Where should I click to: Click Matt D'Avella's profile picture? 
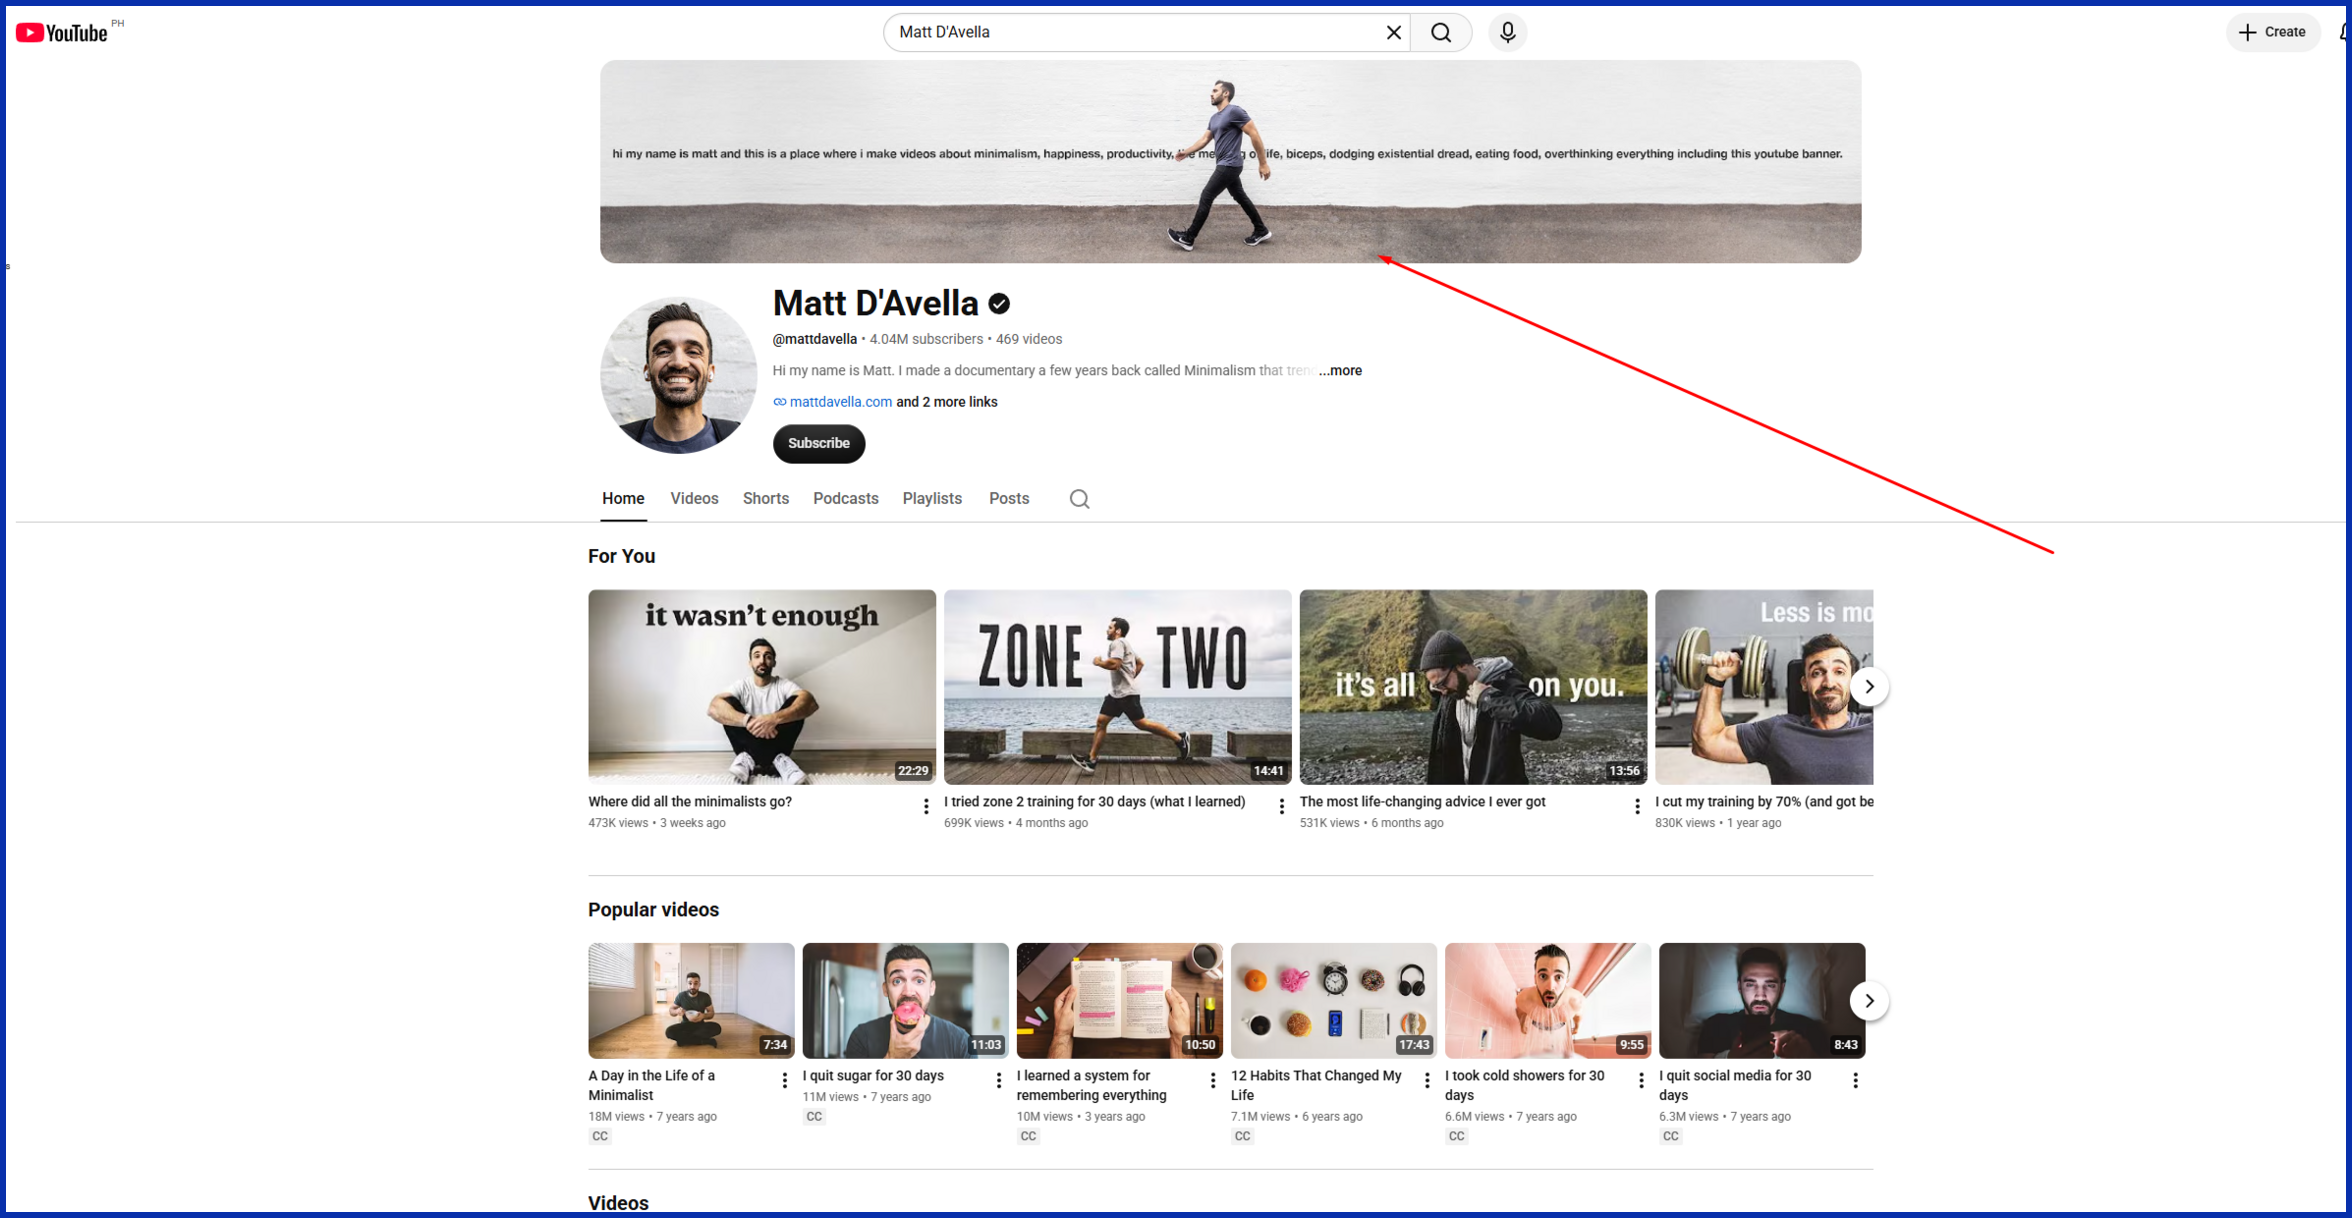[x=679, y=375]
